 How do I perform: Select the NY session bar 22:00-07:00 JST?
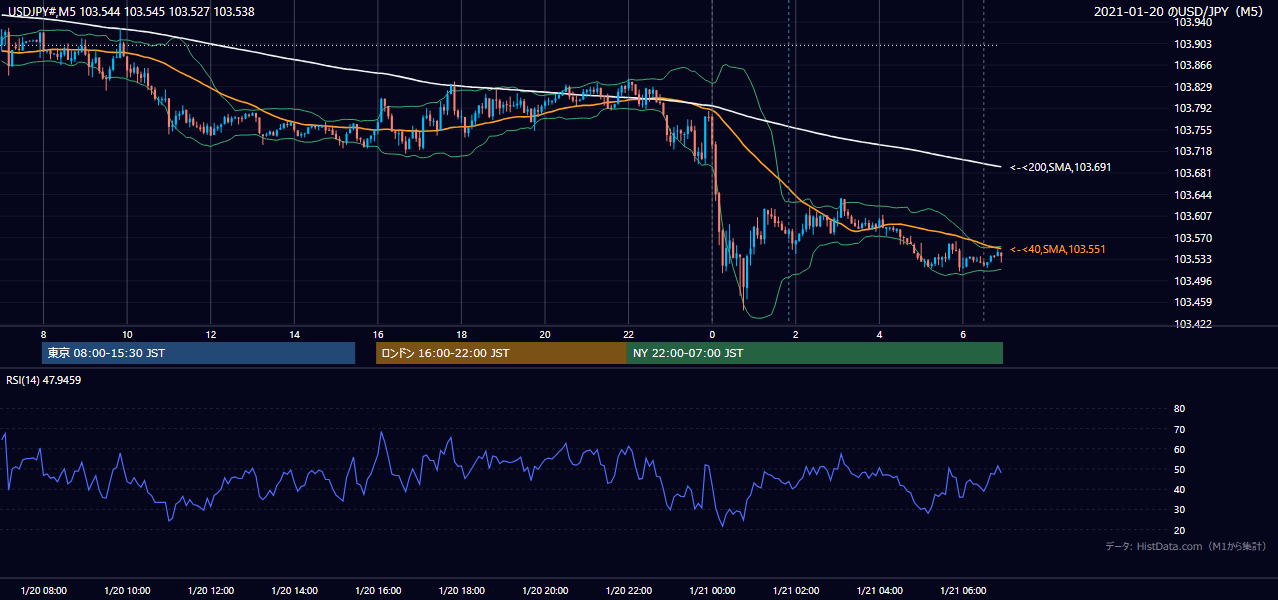(815, 353)
